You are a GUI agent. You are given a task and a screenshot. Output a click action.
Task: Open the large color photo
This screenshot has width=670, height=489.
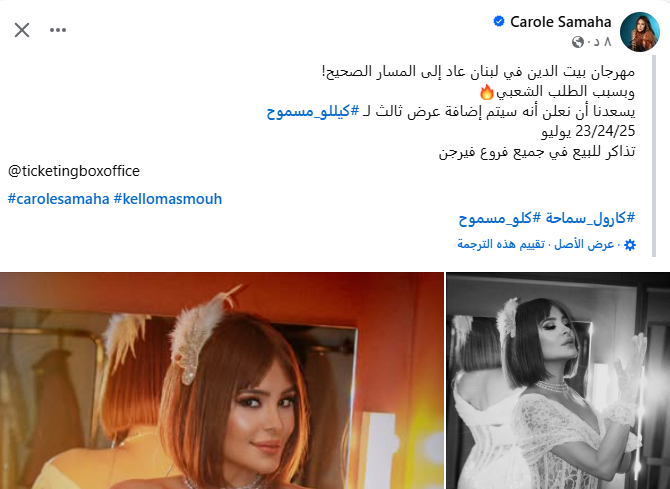coord(222,380)
